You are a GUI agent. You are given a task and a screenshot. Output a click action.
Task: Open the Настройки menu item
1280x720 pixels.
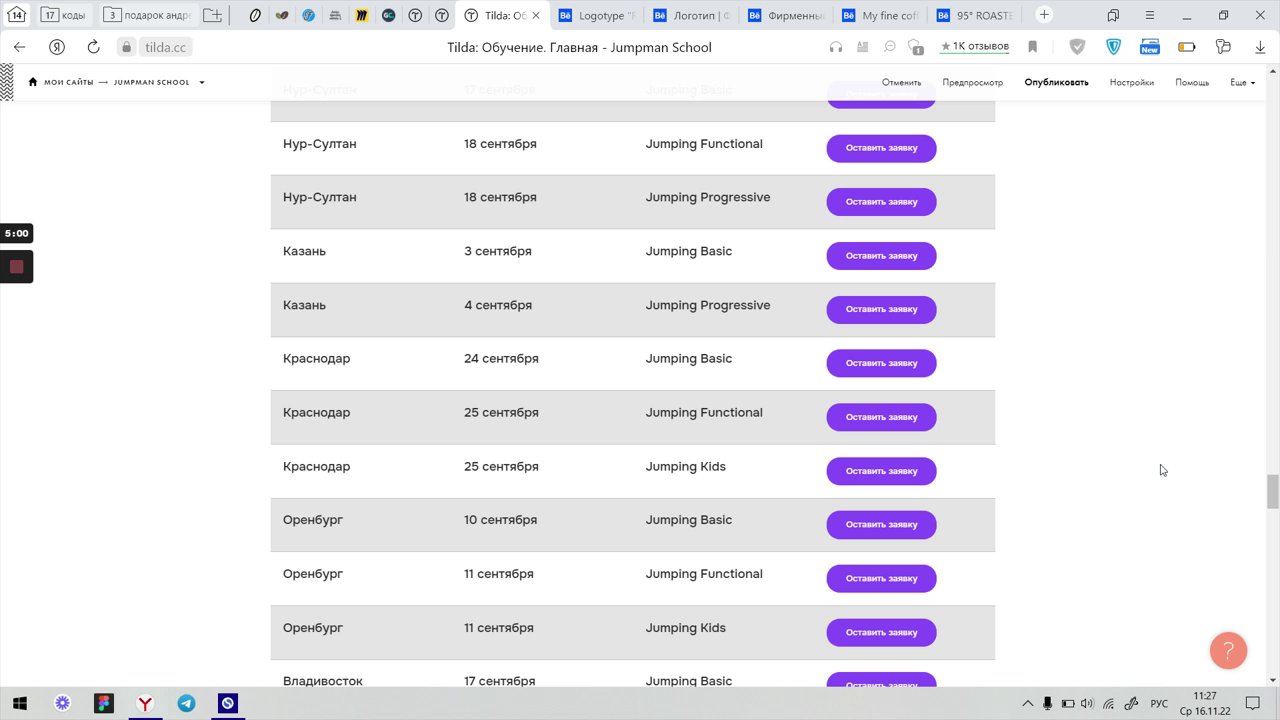(1131, 82)
